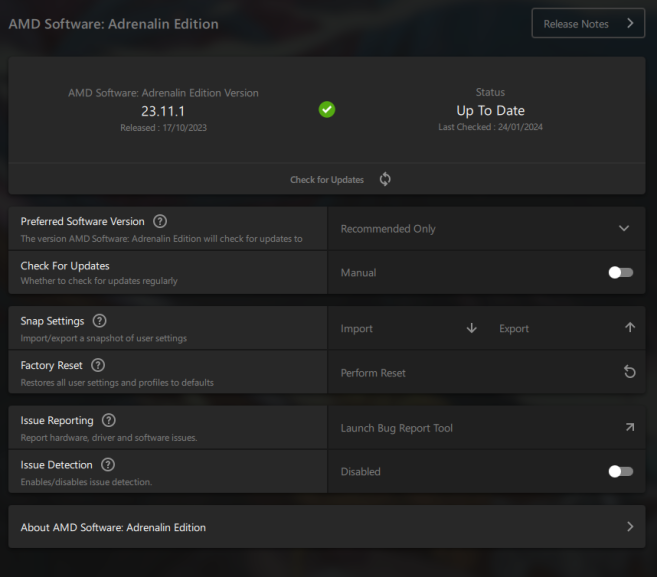Open help icon next to Issue Reporting
The image size is (657, 577).
[109, 421]
